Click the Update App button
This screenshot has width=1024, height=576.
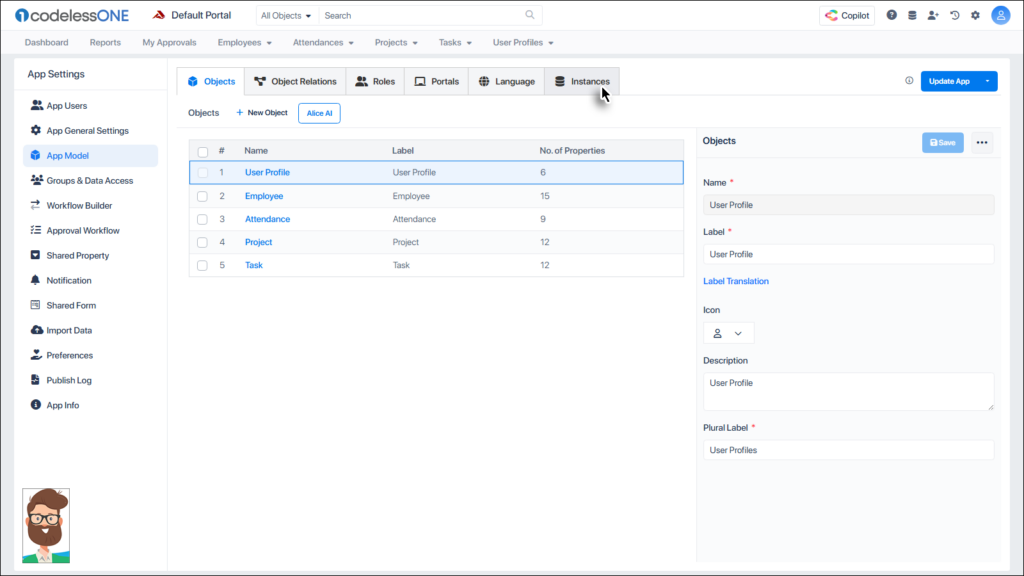coord(950,81)
